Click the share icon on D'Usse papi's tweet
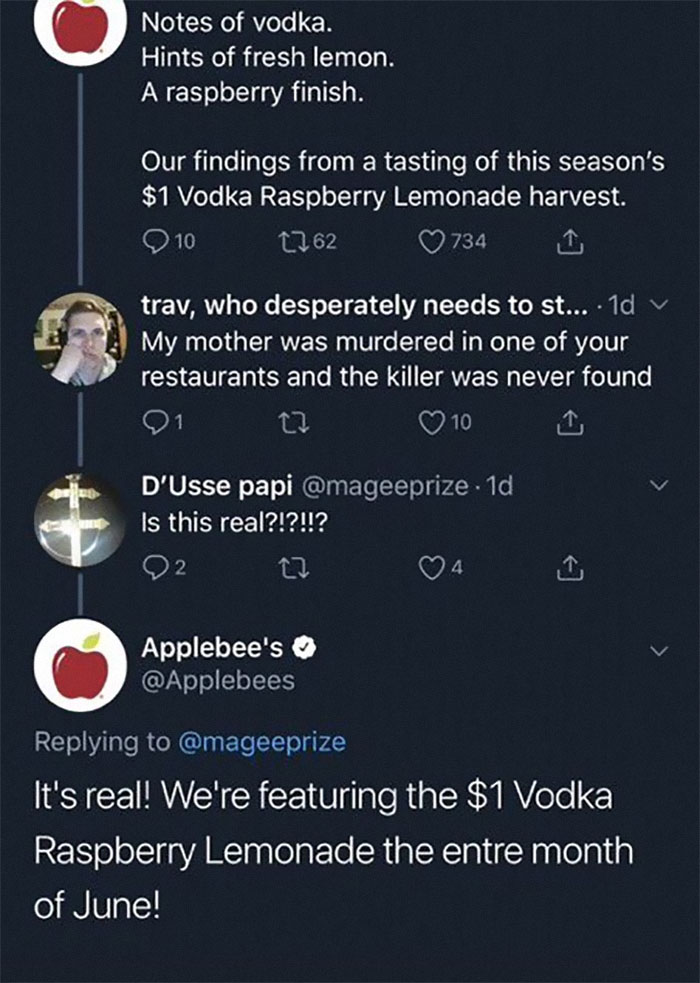The image size is (700, 983). point(570,564)
